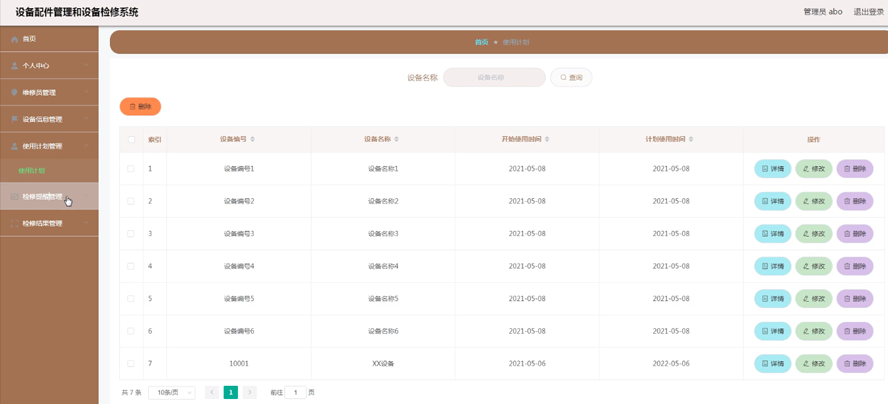Sort by 计划使用时间 column arrows
The image size is (888, 404).
click(x=691, y=140)
